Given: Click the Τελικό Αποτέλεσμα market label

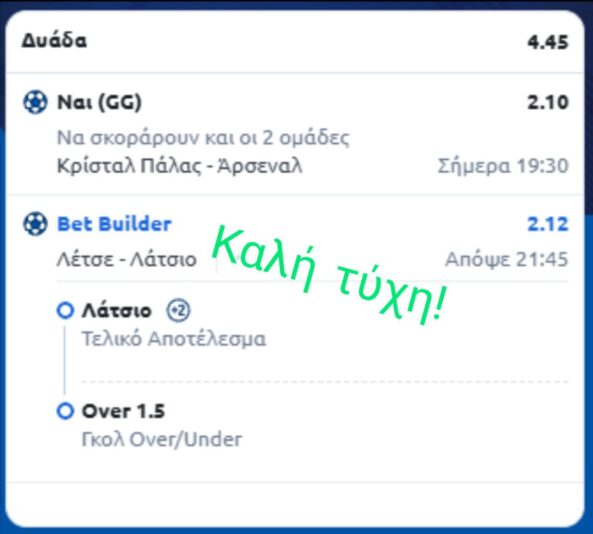Looking at the screenshot, I should (174, 338).
